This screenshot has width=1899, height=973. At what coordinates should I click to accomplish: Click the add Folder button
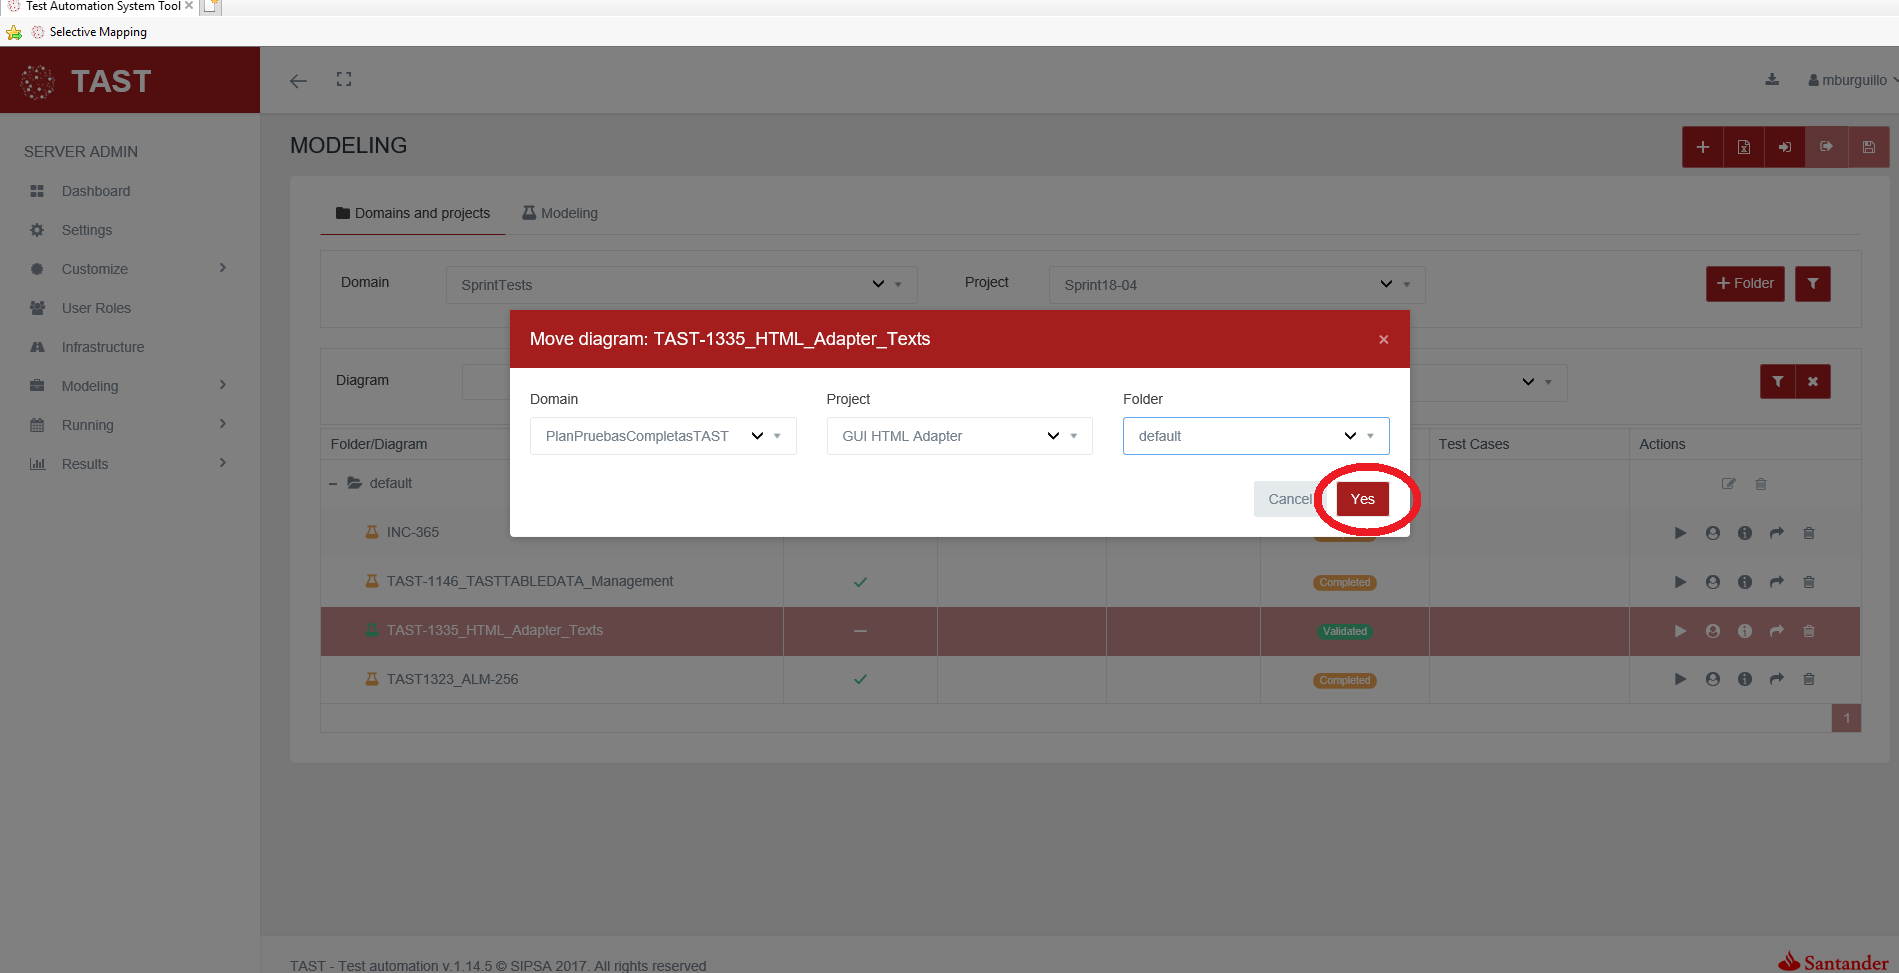tap(1744, 284)
